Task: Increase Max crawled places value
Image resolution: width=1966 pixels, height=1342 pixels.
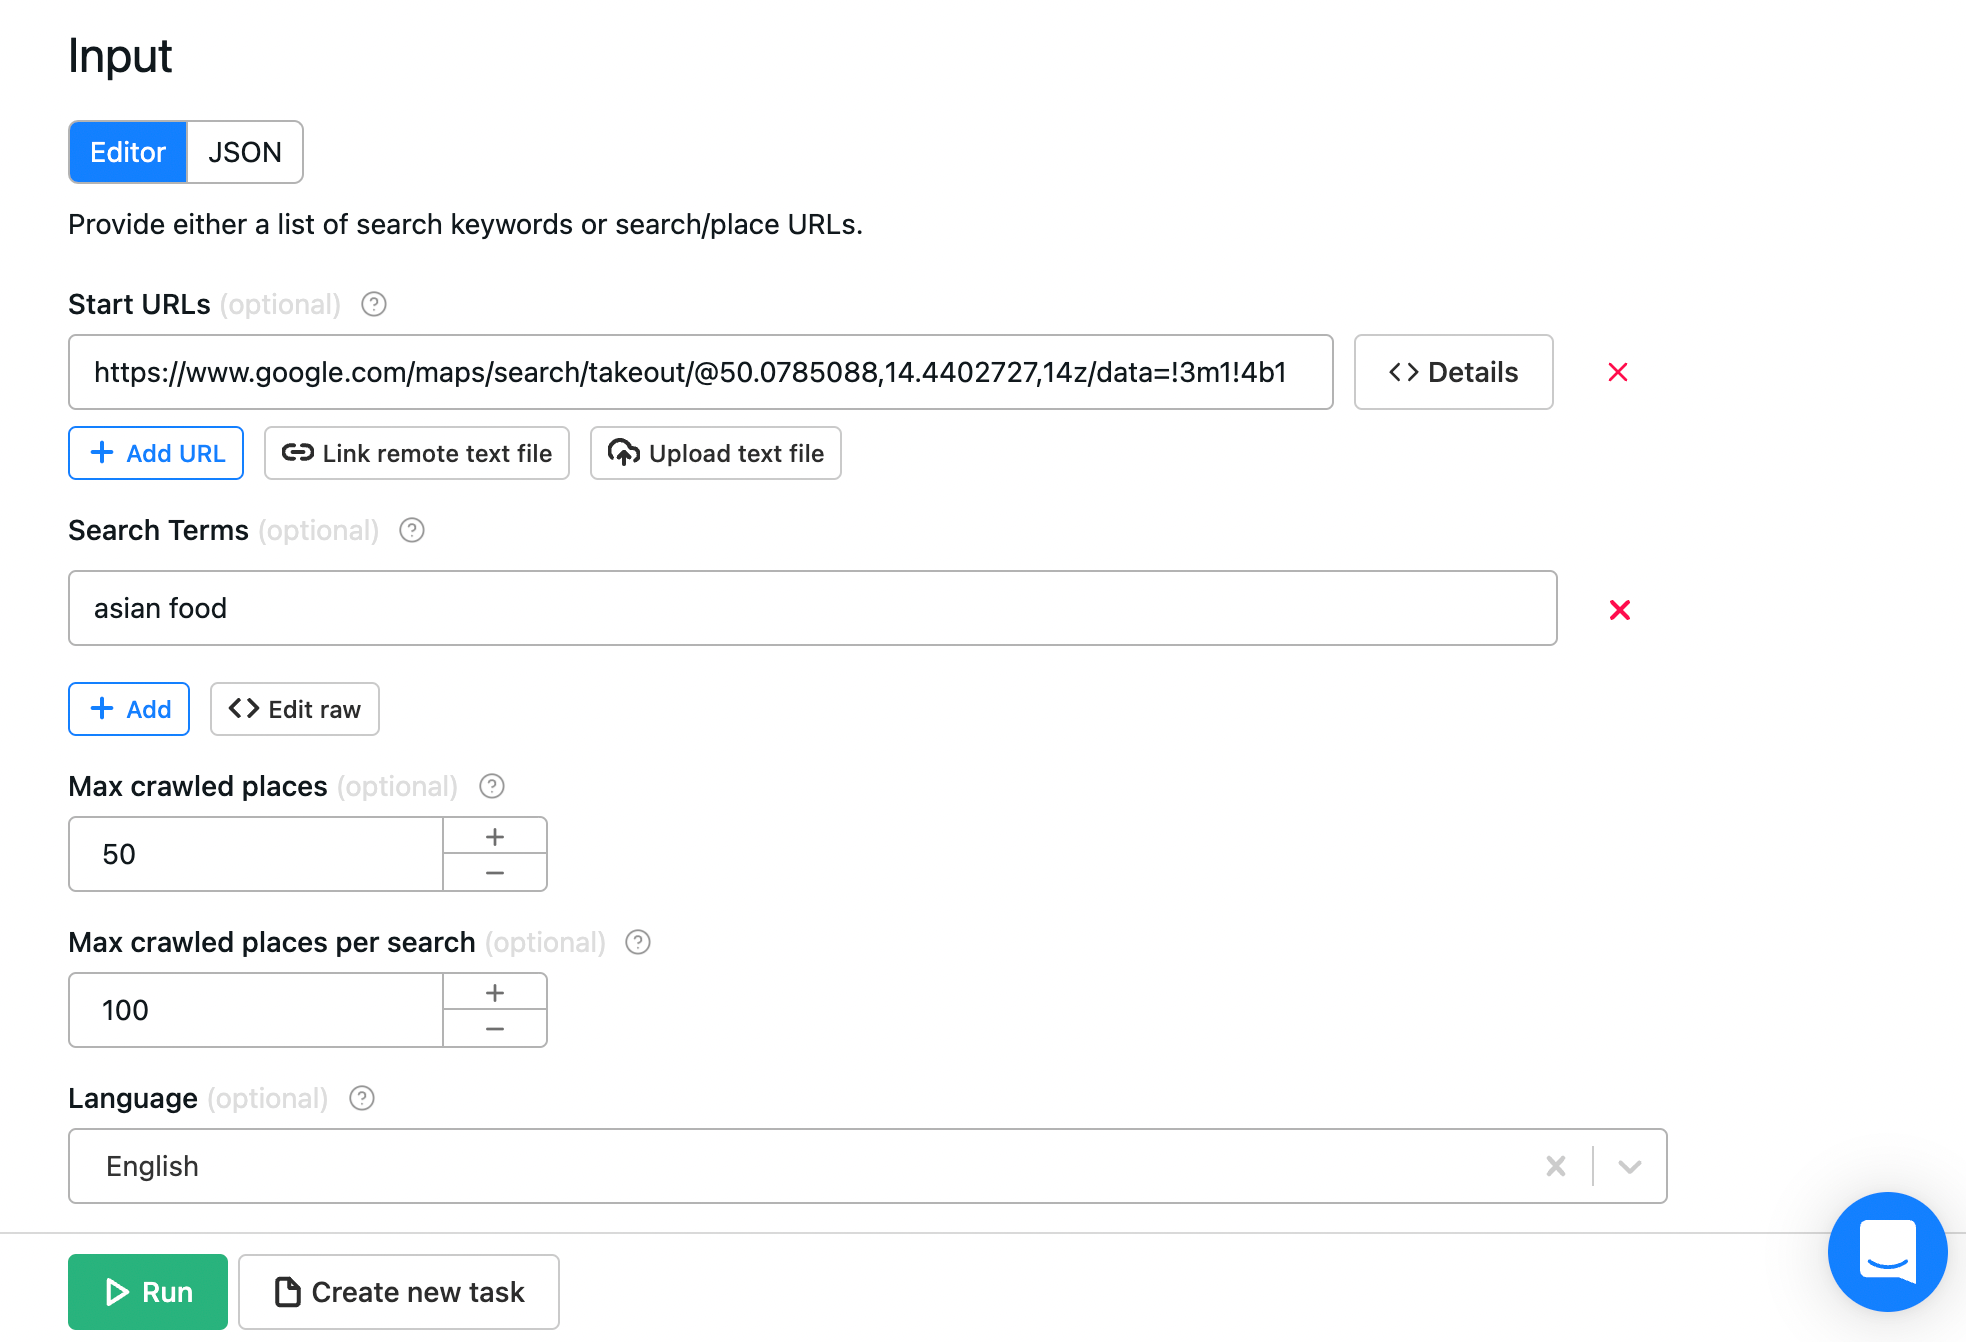Action: pos(495,836)
